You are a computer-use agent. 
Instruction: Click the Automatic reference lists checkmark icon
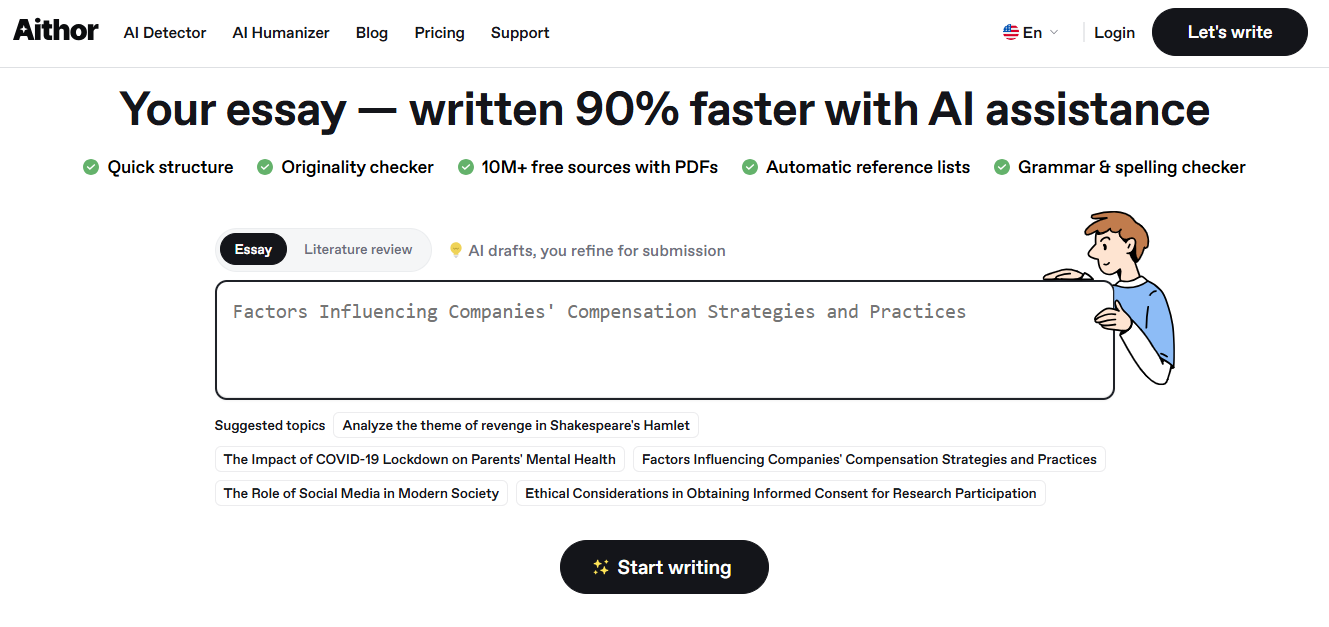tap(750, 167)
